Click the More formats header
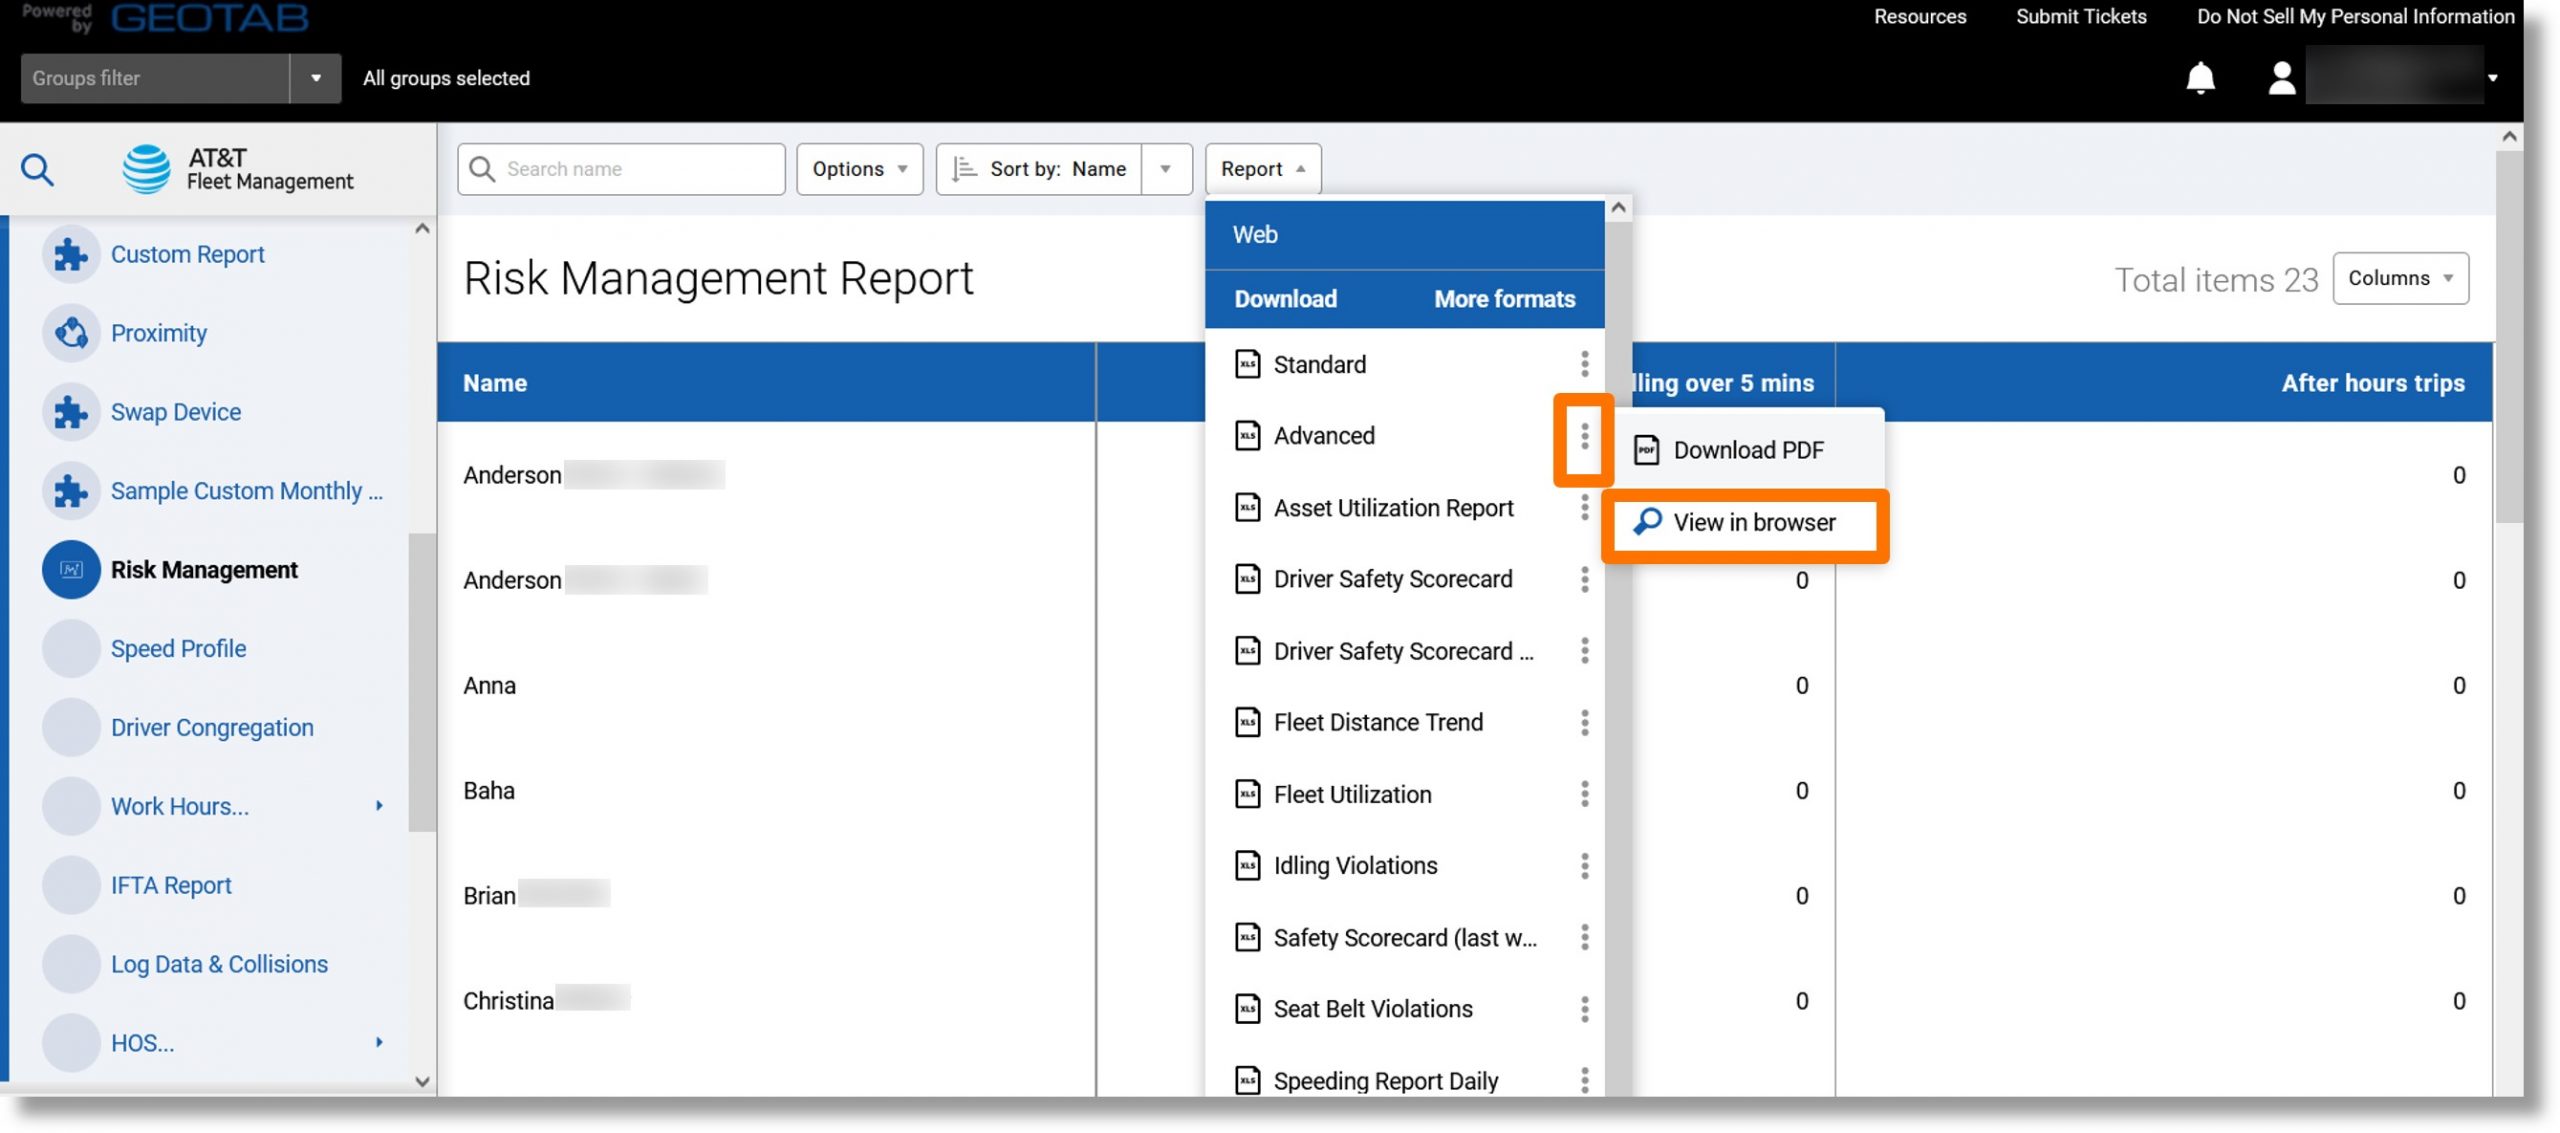The image size is (2560, 1133). (x=1504, y=299)
